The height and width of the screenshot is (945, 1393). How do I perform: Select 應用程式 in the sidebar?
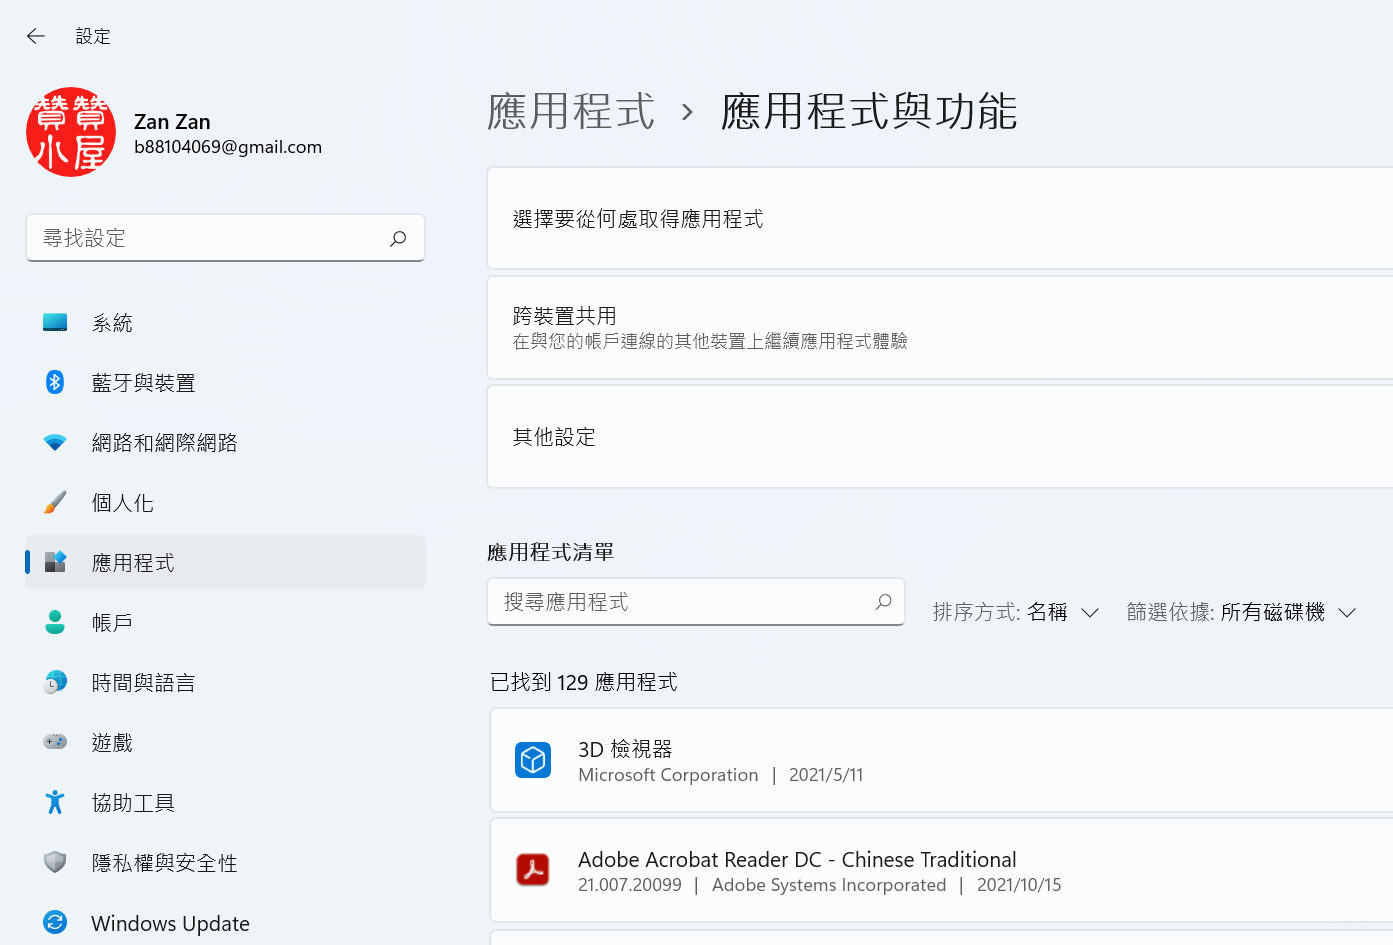226,562
